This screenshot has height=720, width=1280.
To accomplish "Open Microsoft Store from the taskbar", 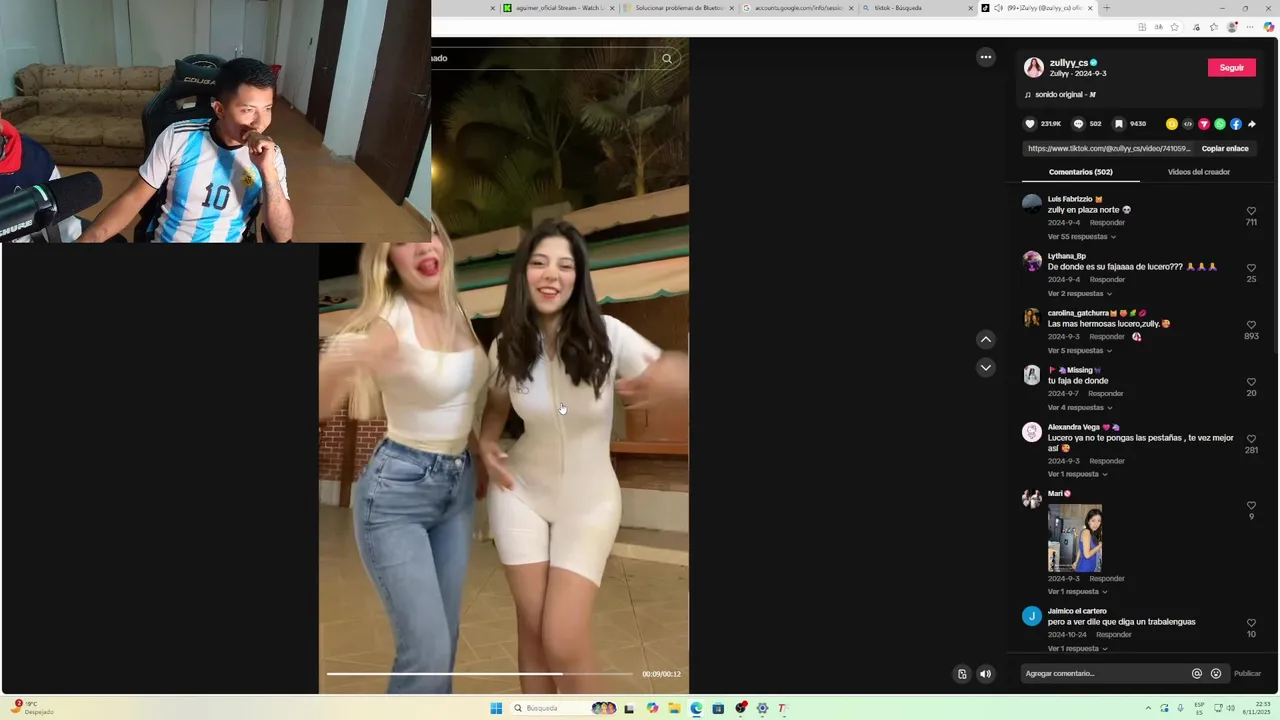I will [x=718, y=708].
